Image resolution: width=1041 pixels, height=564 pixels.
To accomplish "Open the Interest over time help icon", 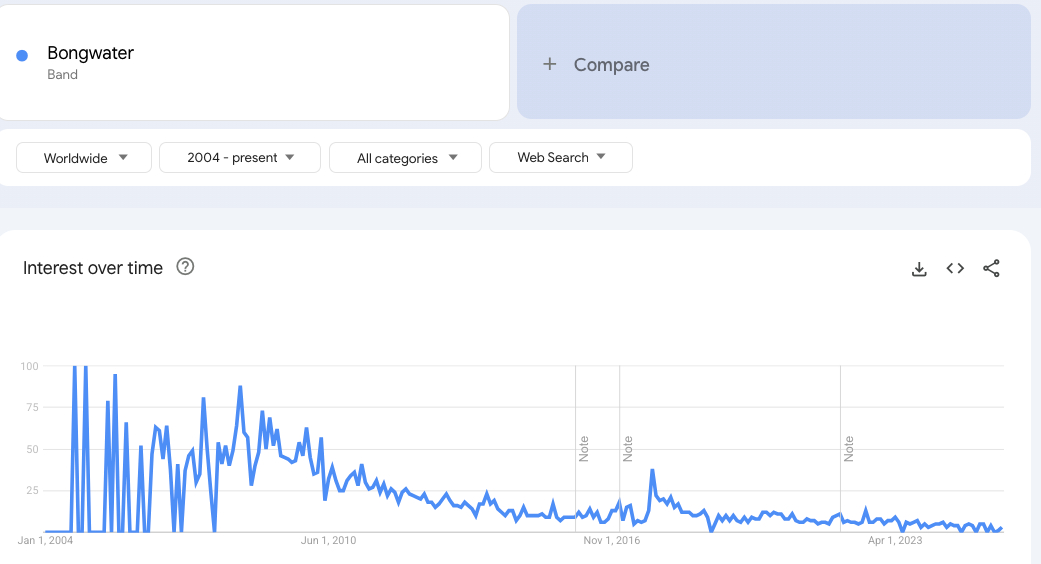I will [185, 267].
